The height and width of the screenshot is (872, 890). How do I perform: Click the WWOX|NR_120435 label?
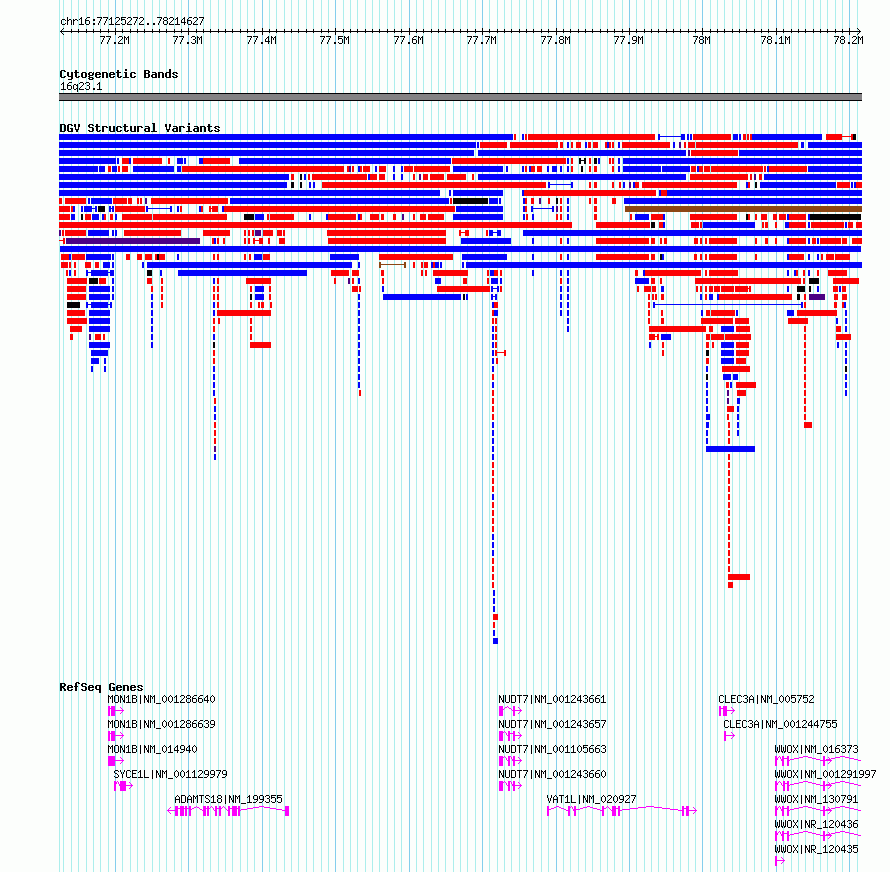[817, 849]
